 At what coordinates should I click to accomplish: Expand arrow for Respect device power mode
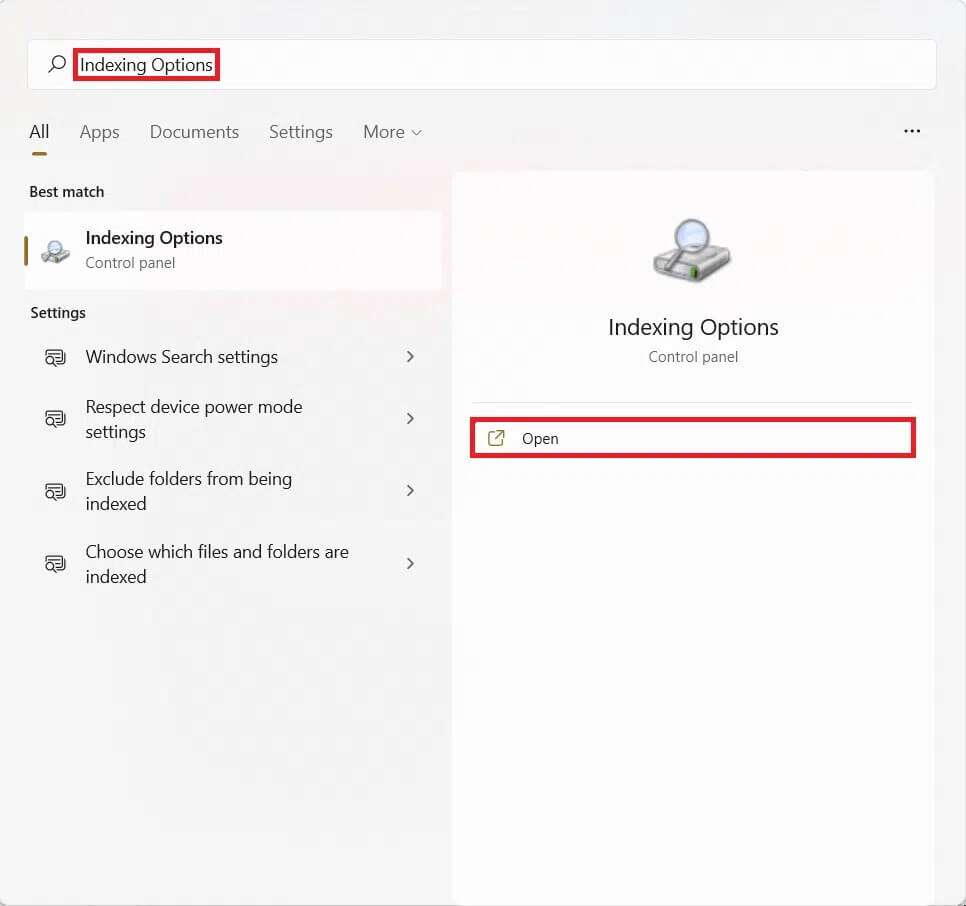tap(410, 419)
